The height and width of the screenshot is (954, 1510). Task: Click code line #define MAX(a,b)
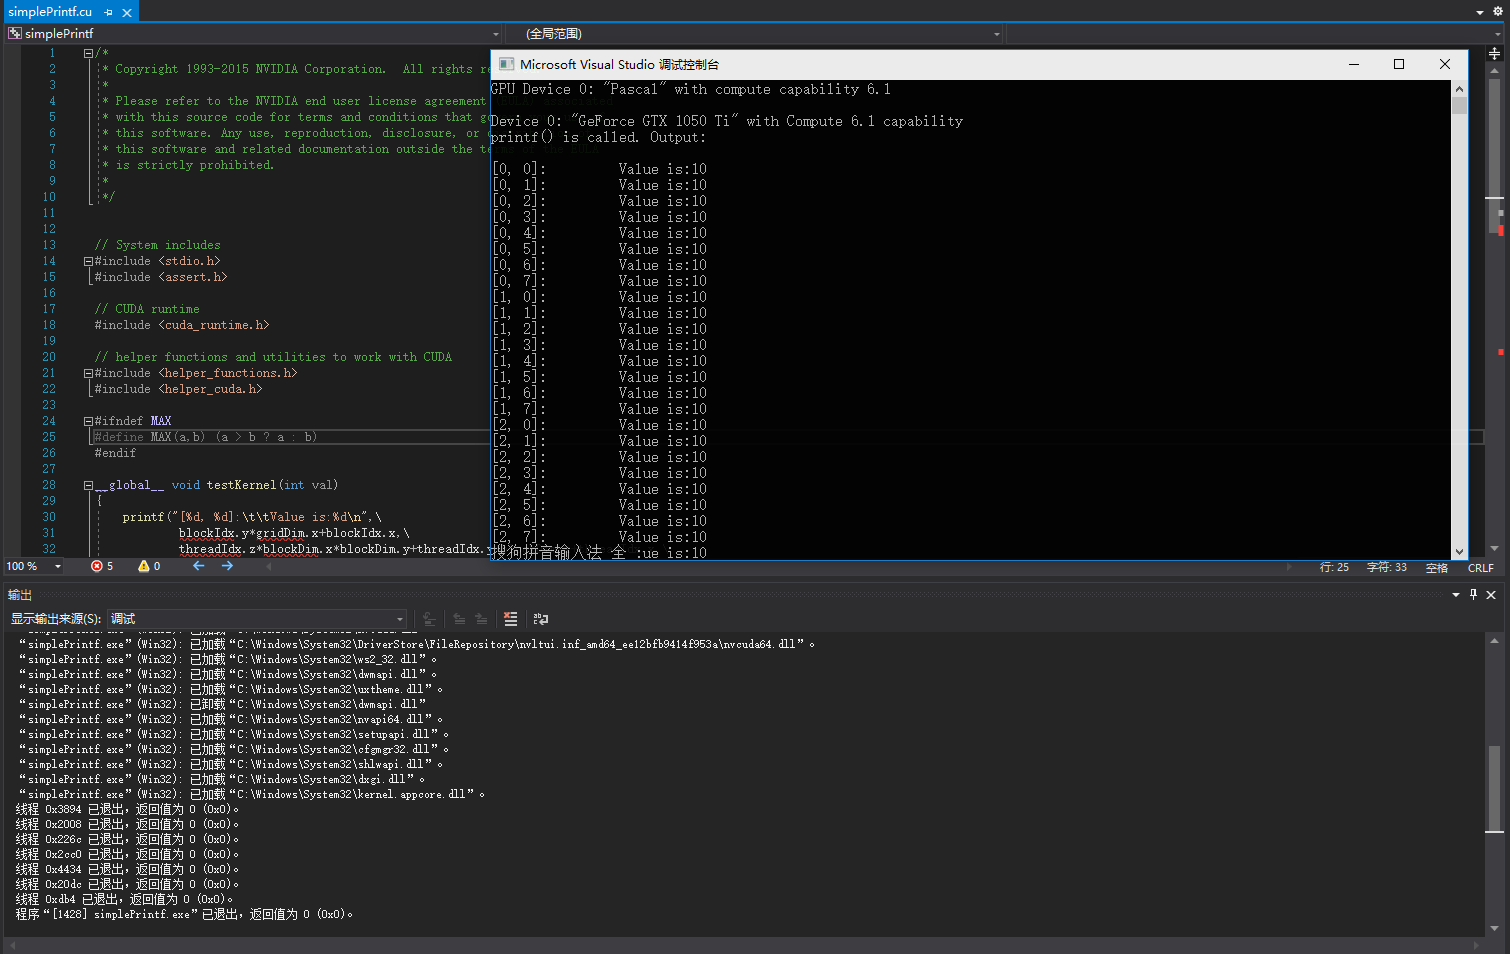[x=205, y=437]
